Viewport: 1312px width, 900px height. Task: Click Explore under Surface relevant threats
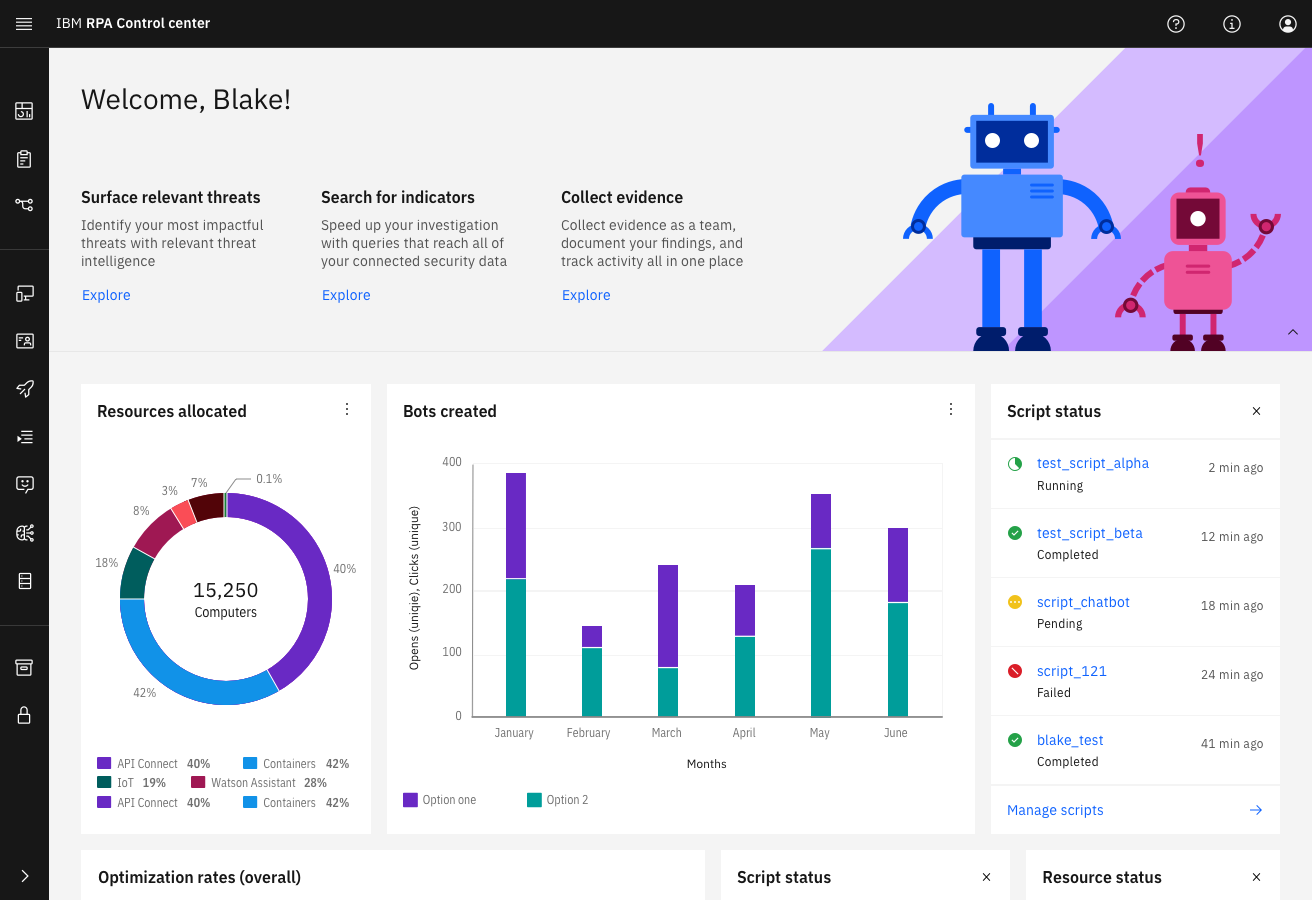click(106, 295)
